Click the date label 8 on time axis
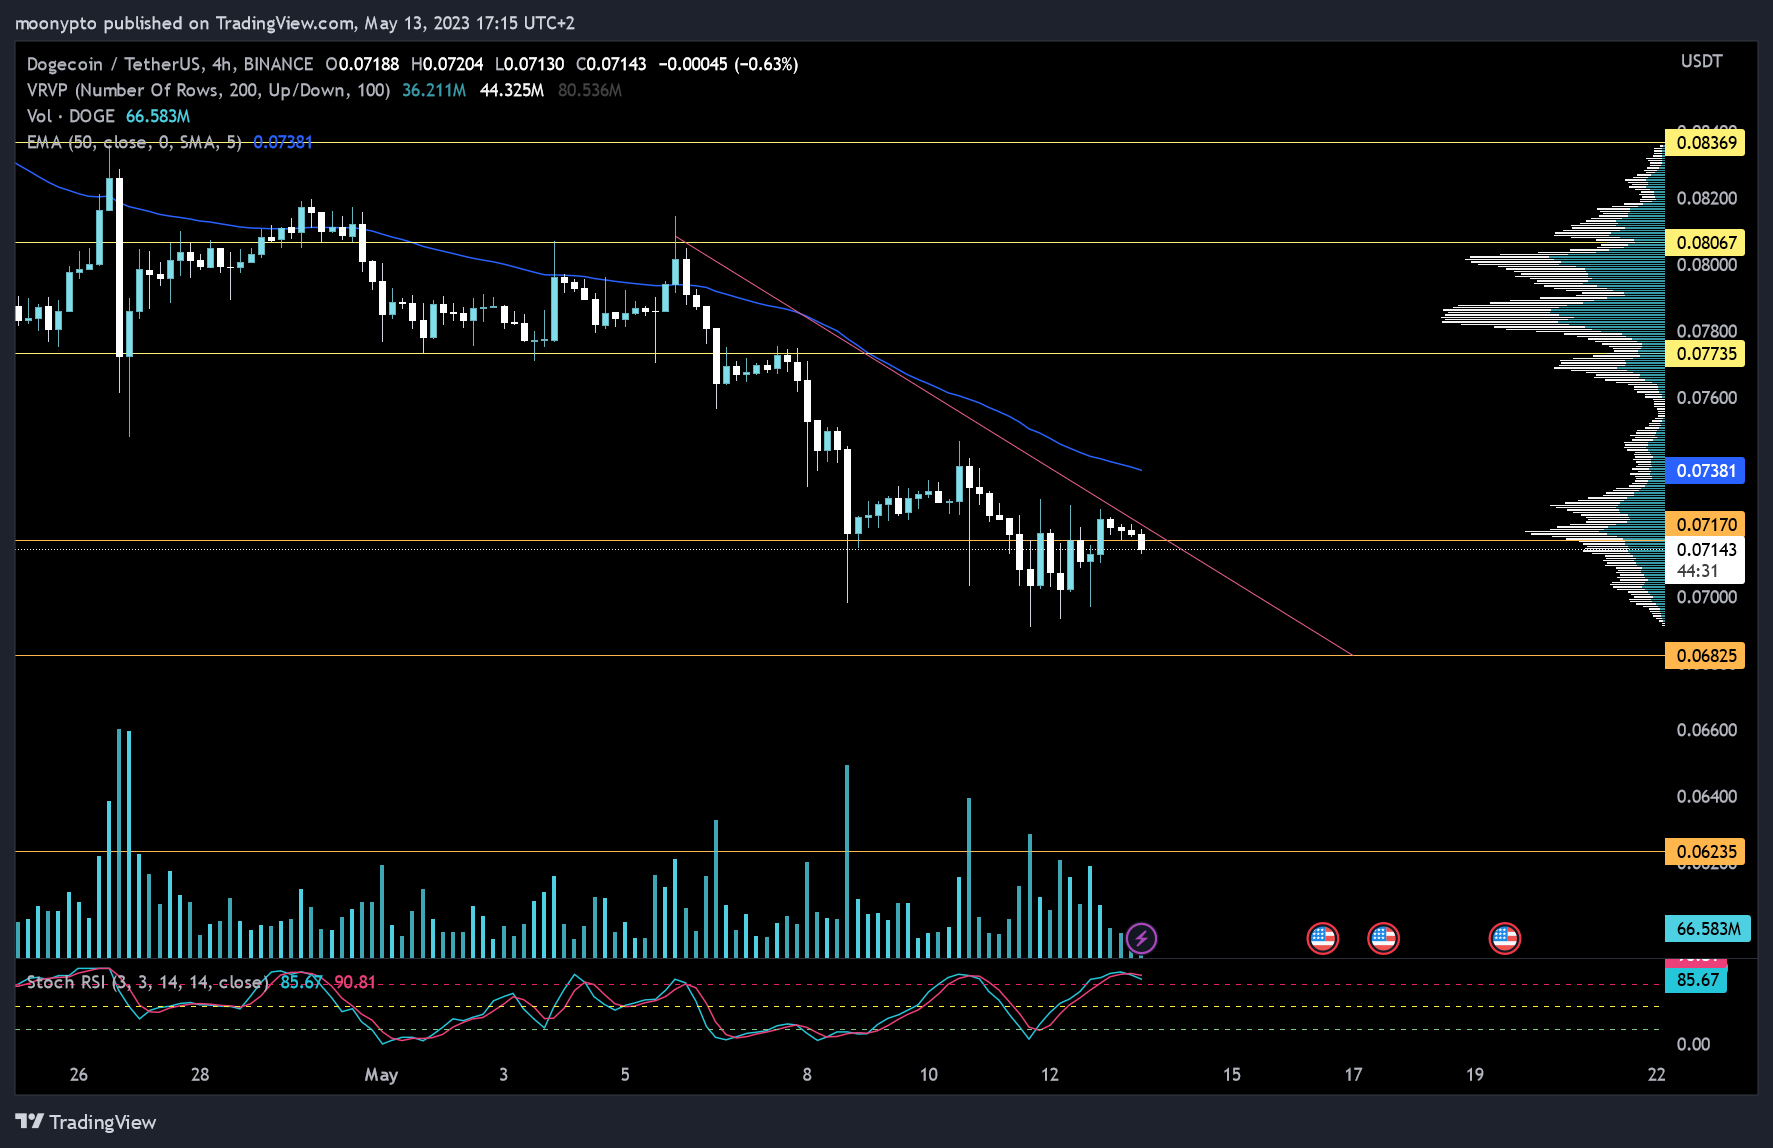 click(x=807, y=1074)
